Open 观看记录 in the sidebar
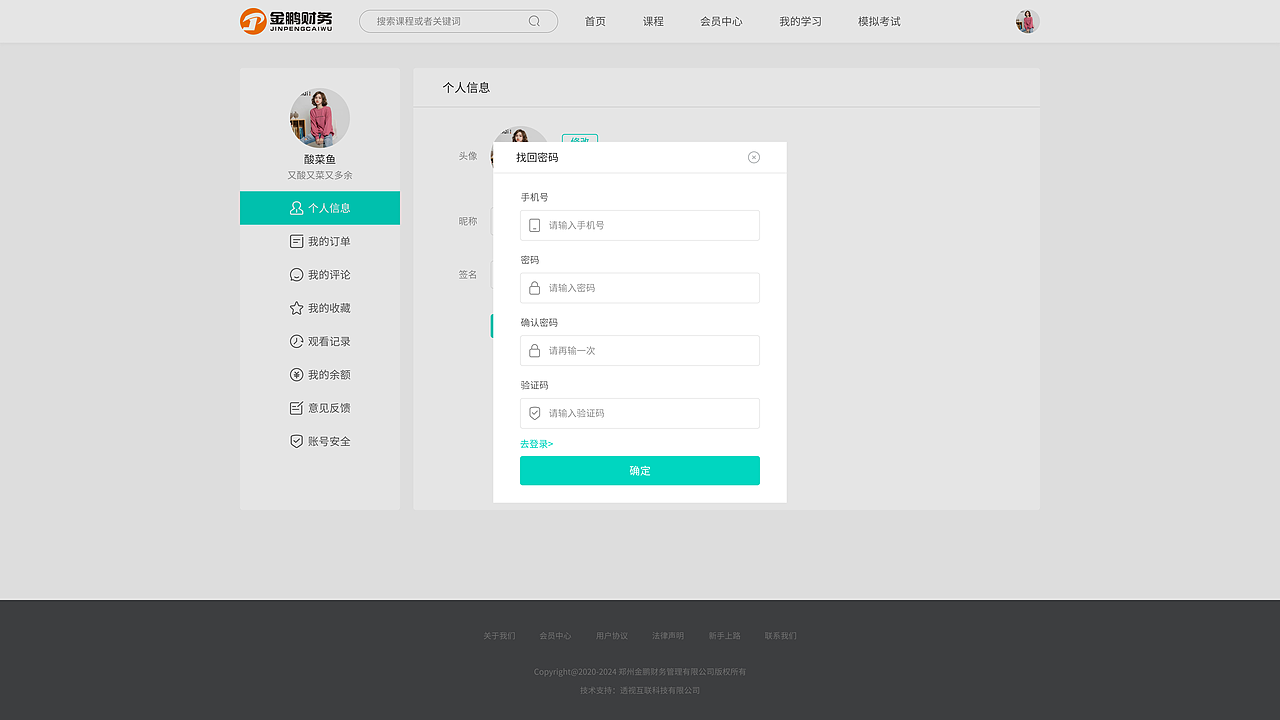This screenshot has width=1280, height=720. 320,341
